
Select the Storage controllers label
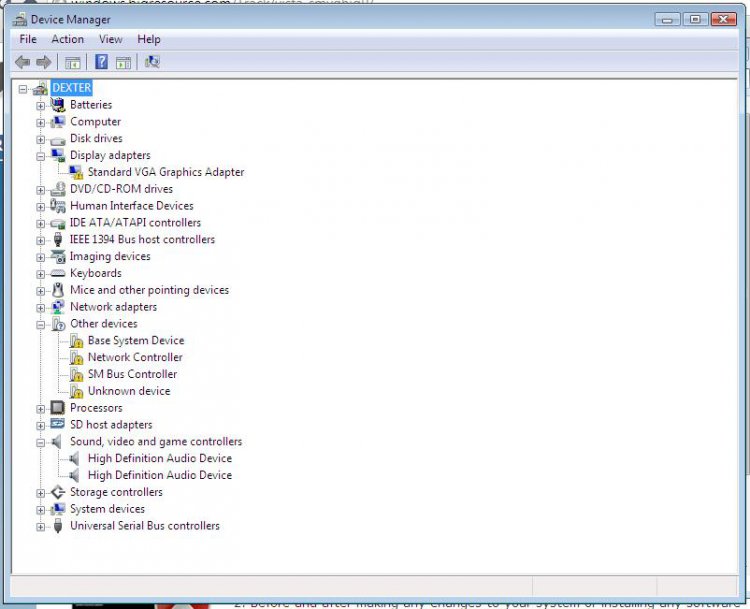tap(116, 492)
